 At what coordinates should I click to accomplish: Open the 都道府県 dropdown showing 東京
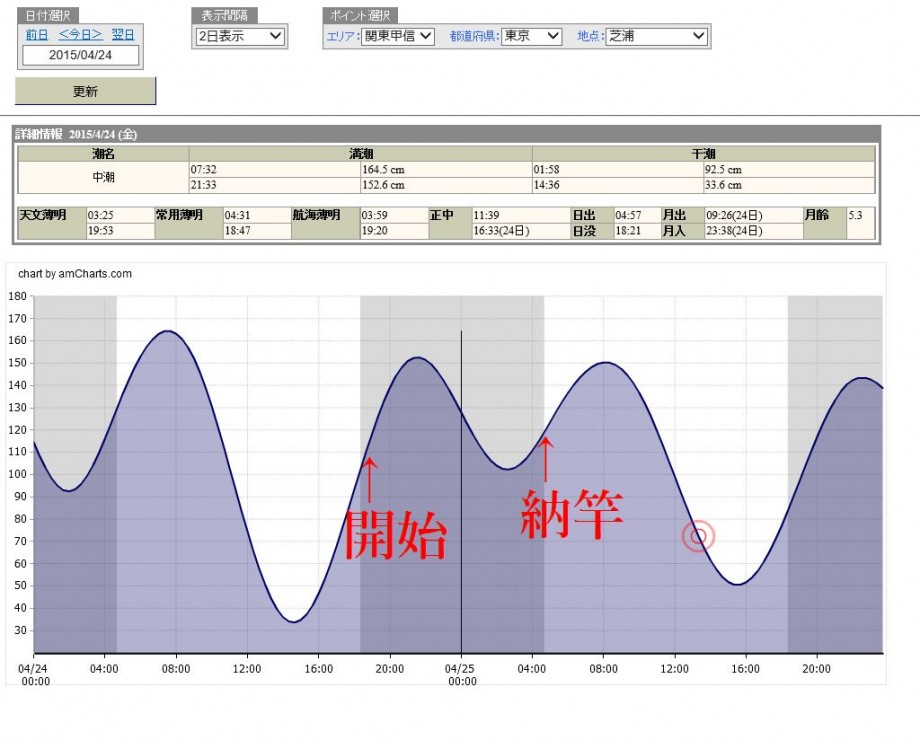coord(532,36)
